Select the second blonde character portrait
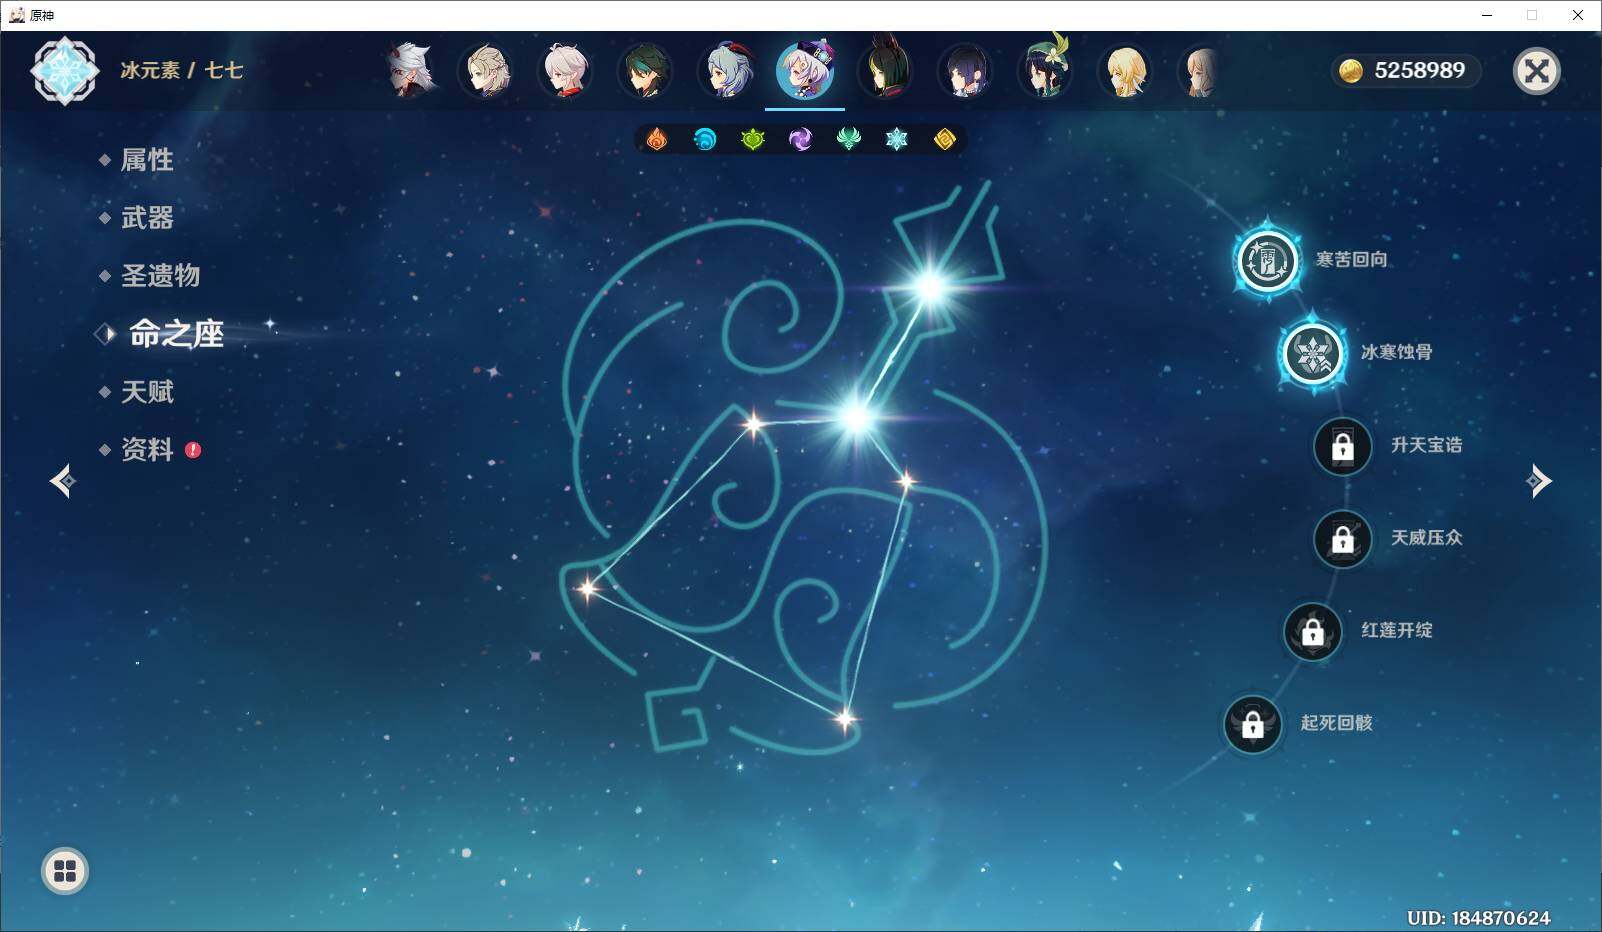 (486, 70)
